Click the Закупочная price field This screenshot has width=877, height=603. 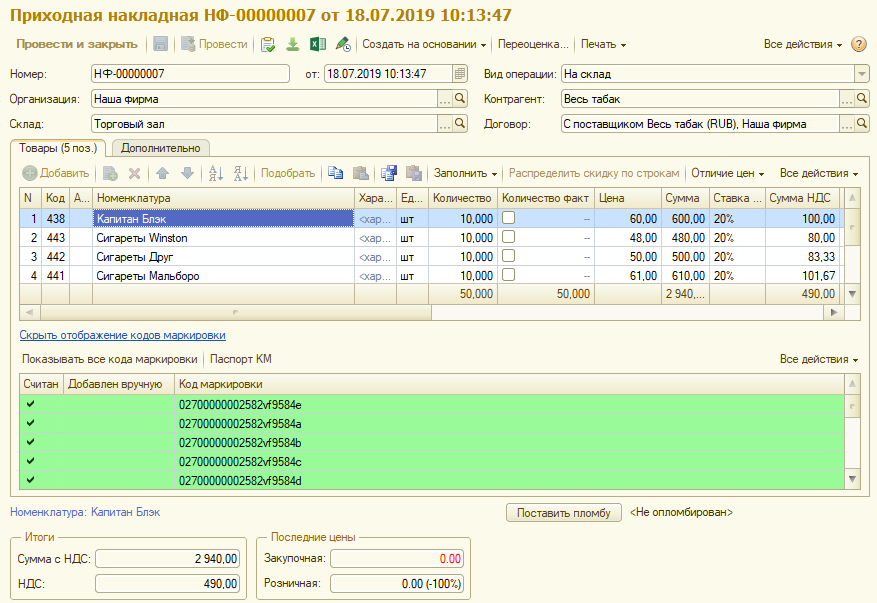[x=397, y=559]
